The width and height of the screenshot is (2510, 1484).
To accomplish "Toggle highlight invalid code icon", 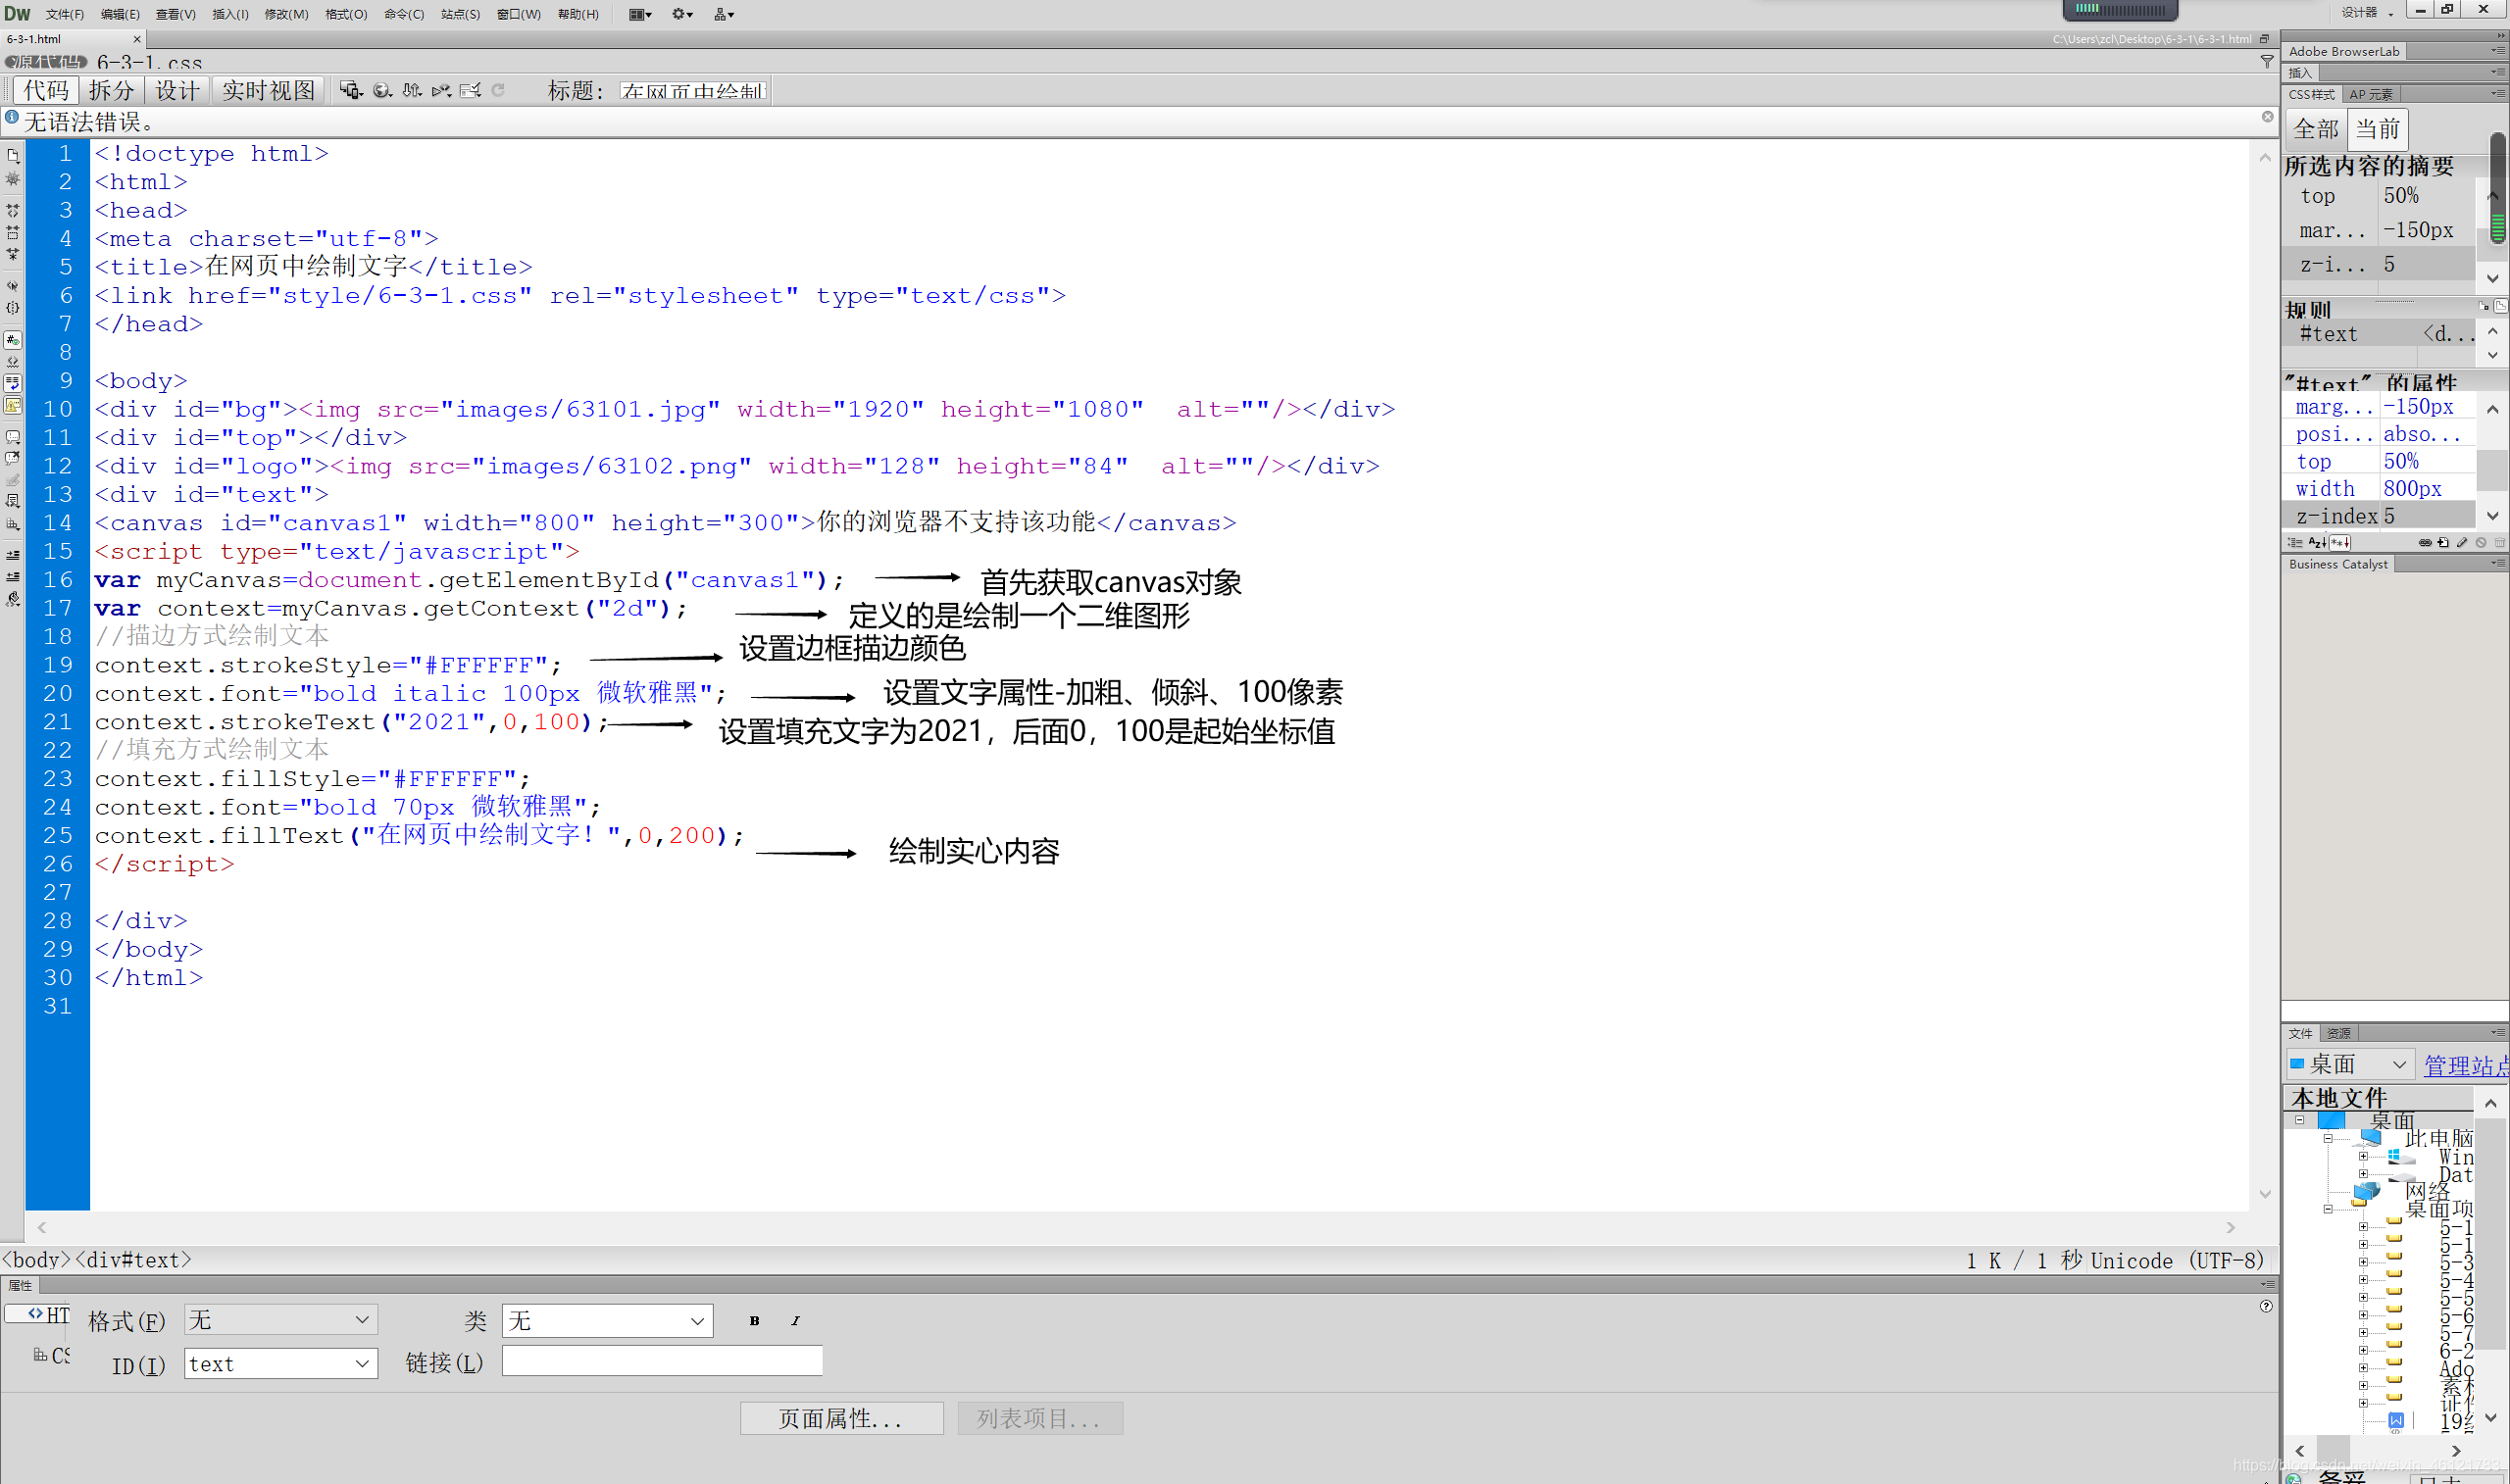I will [x=13, y=362].
